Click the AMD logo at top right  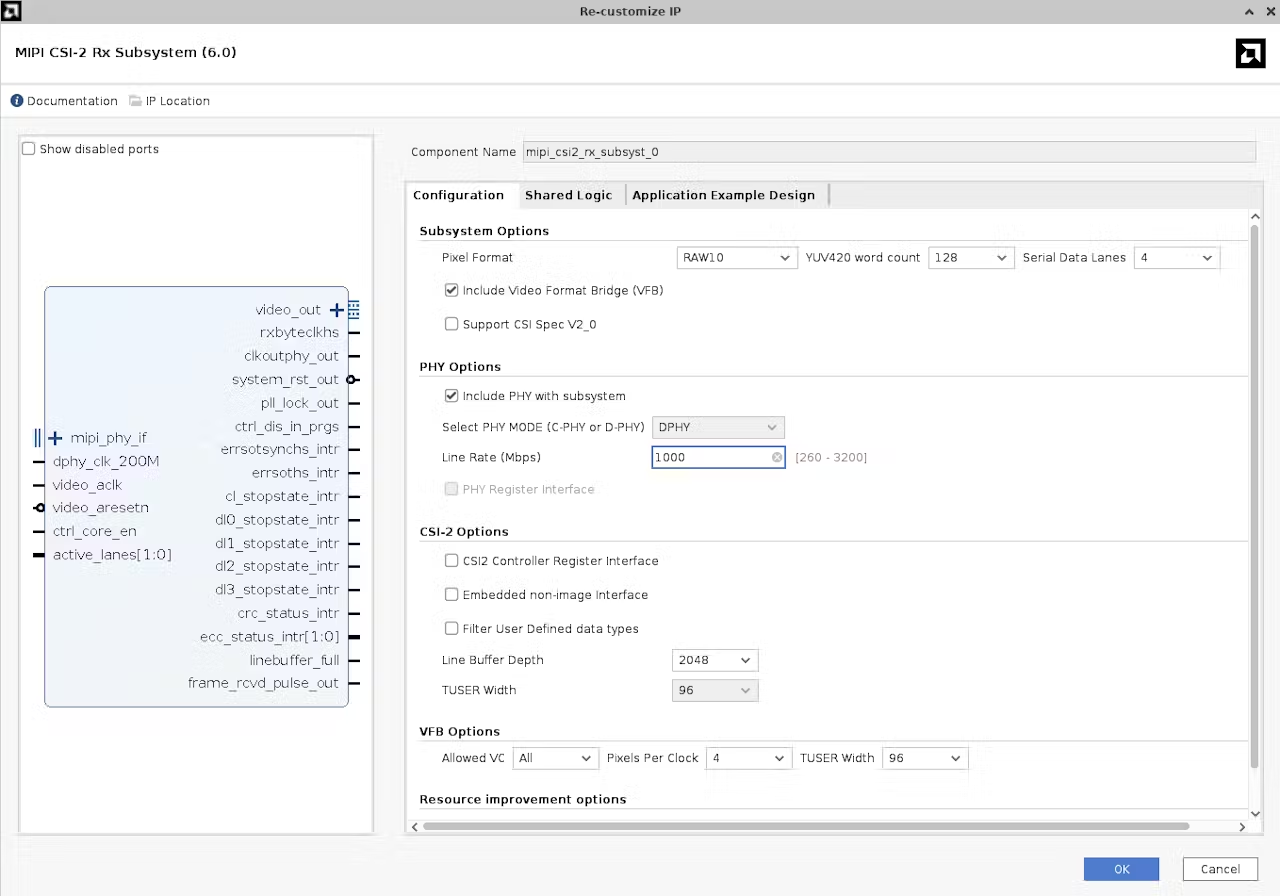[1250, 53]
